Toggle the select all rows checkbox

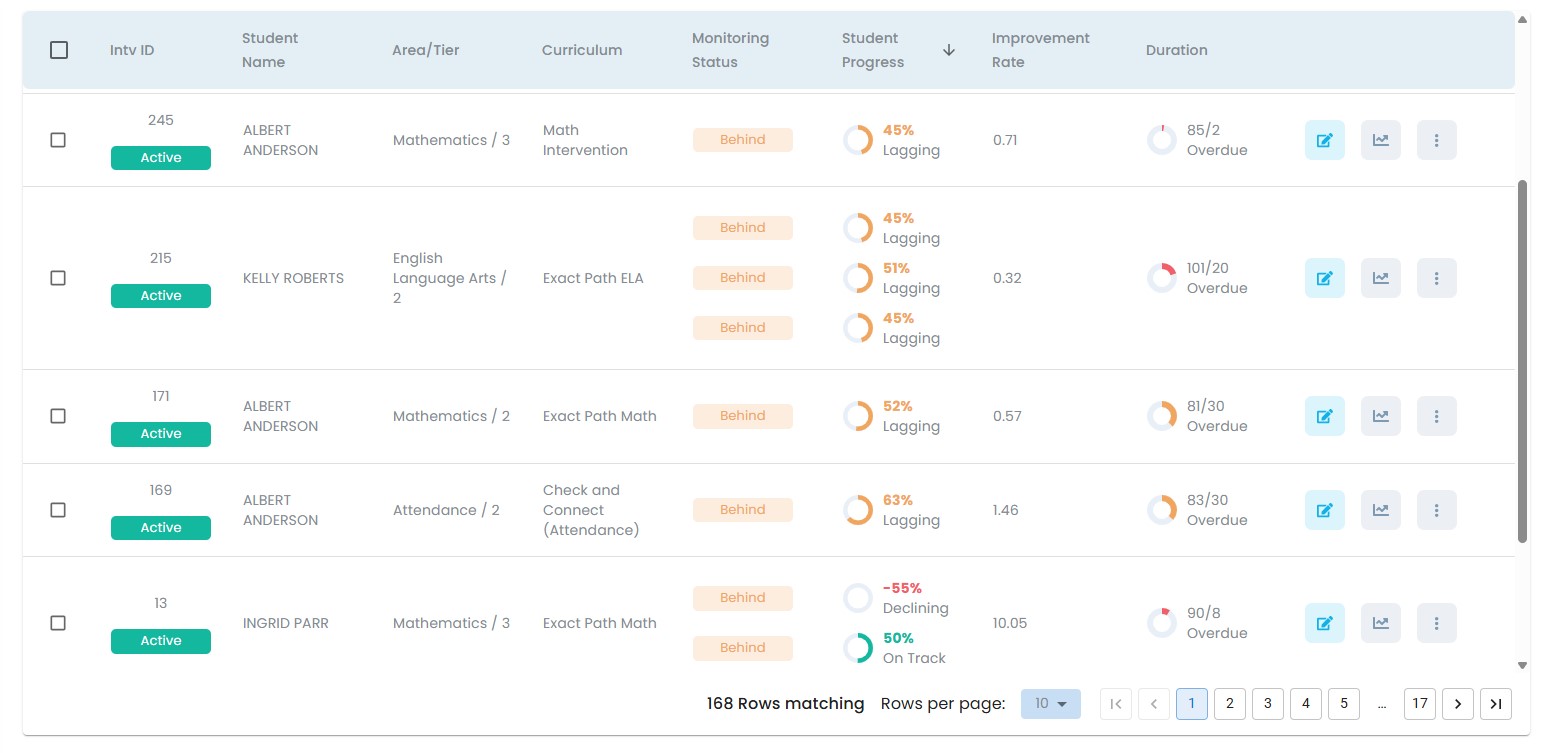point(59,50)
